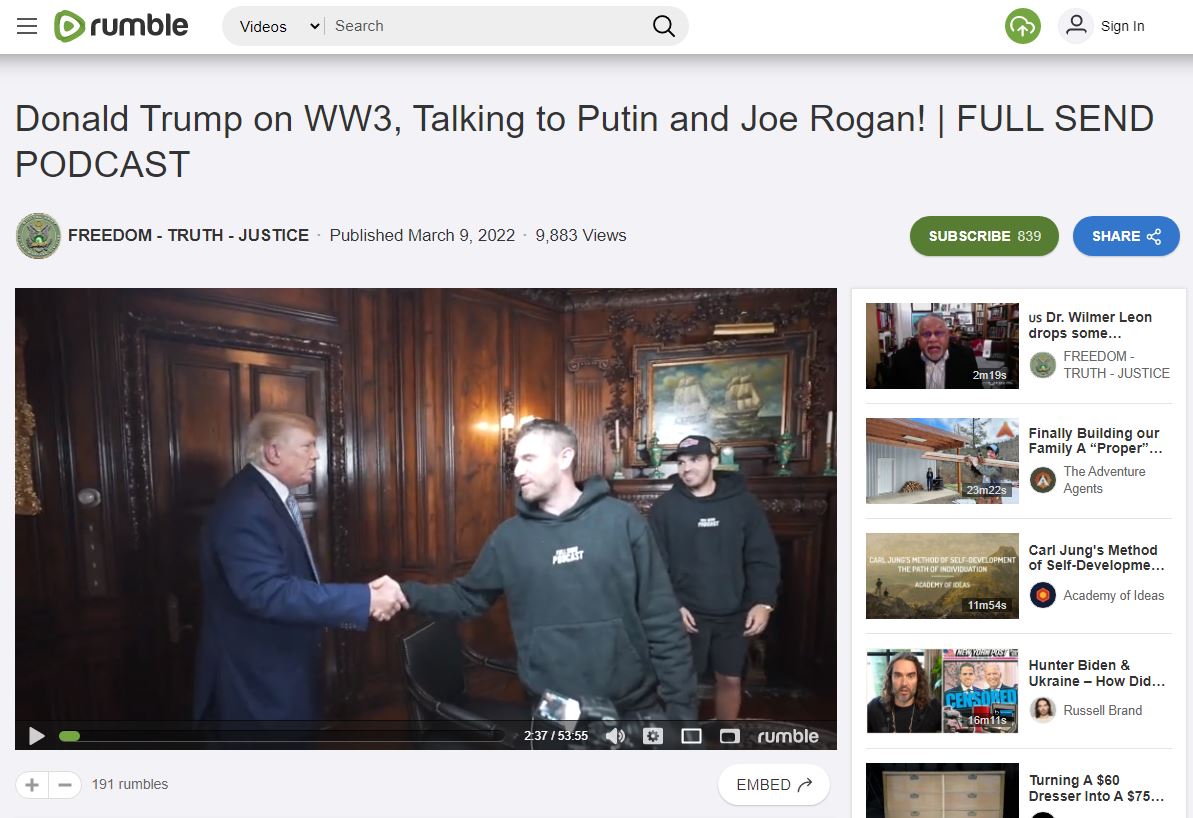Open the Hunter Biden & Ukraine video thumbnail
This screenshot has height=818, width=1193.
pyautogui.click(x=942, y=691)
